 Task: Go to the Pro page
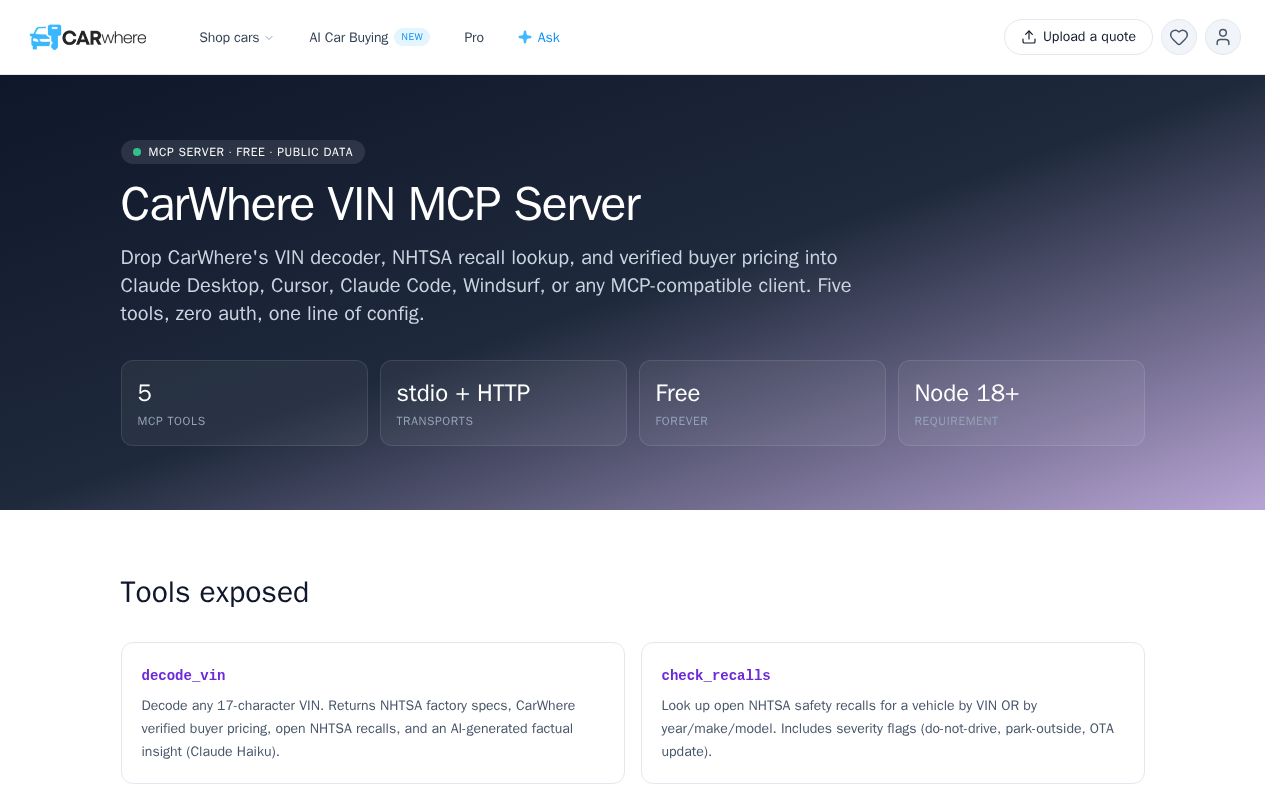pos(474,37)
